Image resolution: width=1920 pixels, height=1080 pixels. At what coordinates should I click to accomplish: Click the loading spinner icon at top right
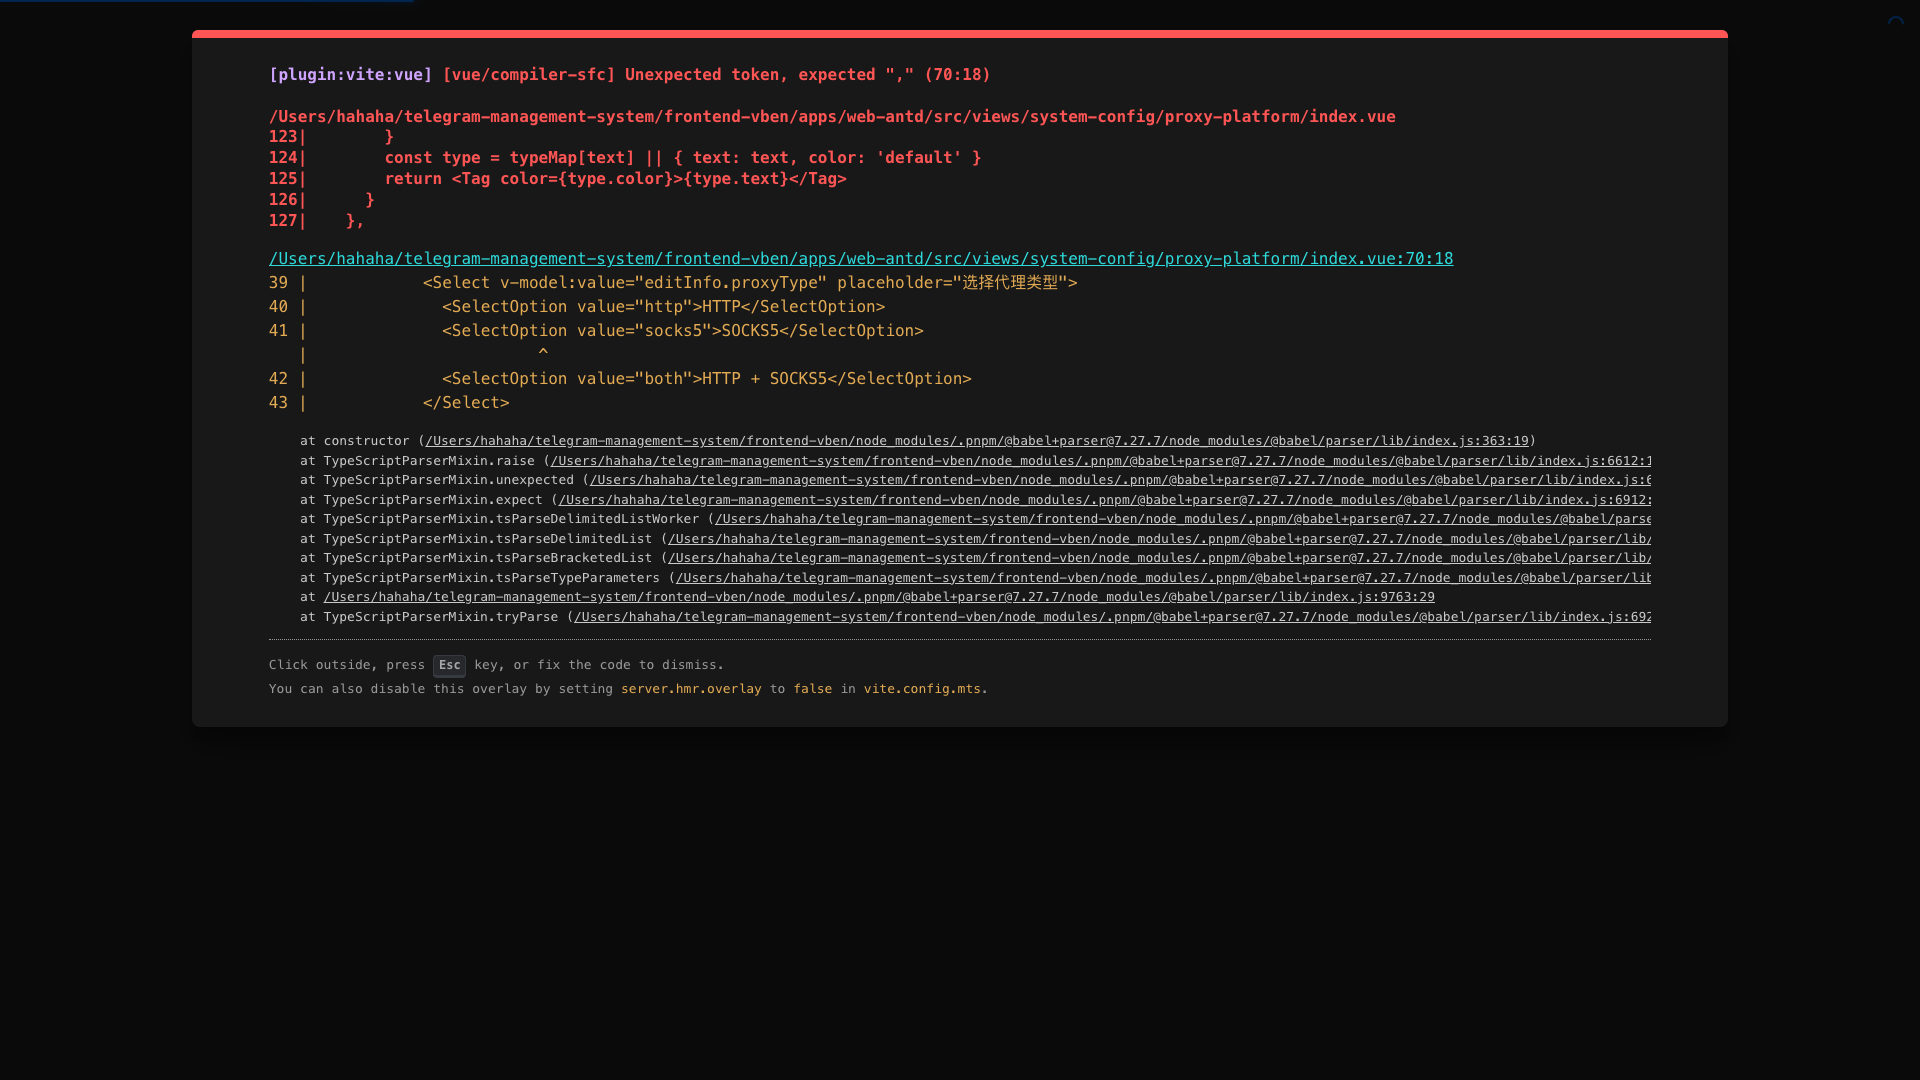(x=1895, y=24)
